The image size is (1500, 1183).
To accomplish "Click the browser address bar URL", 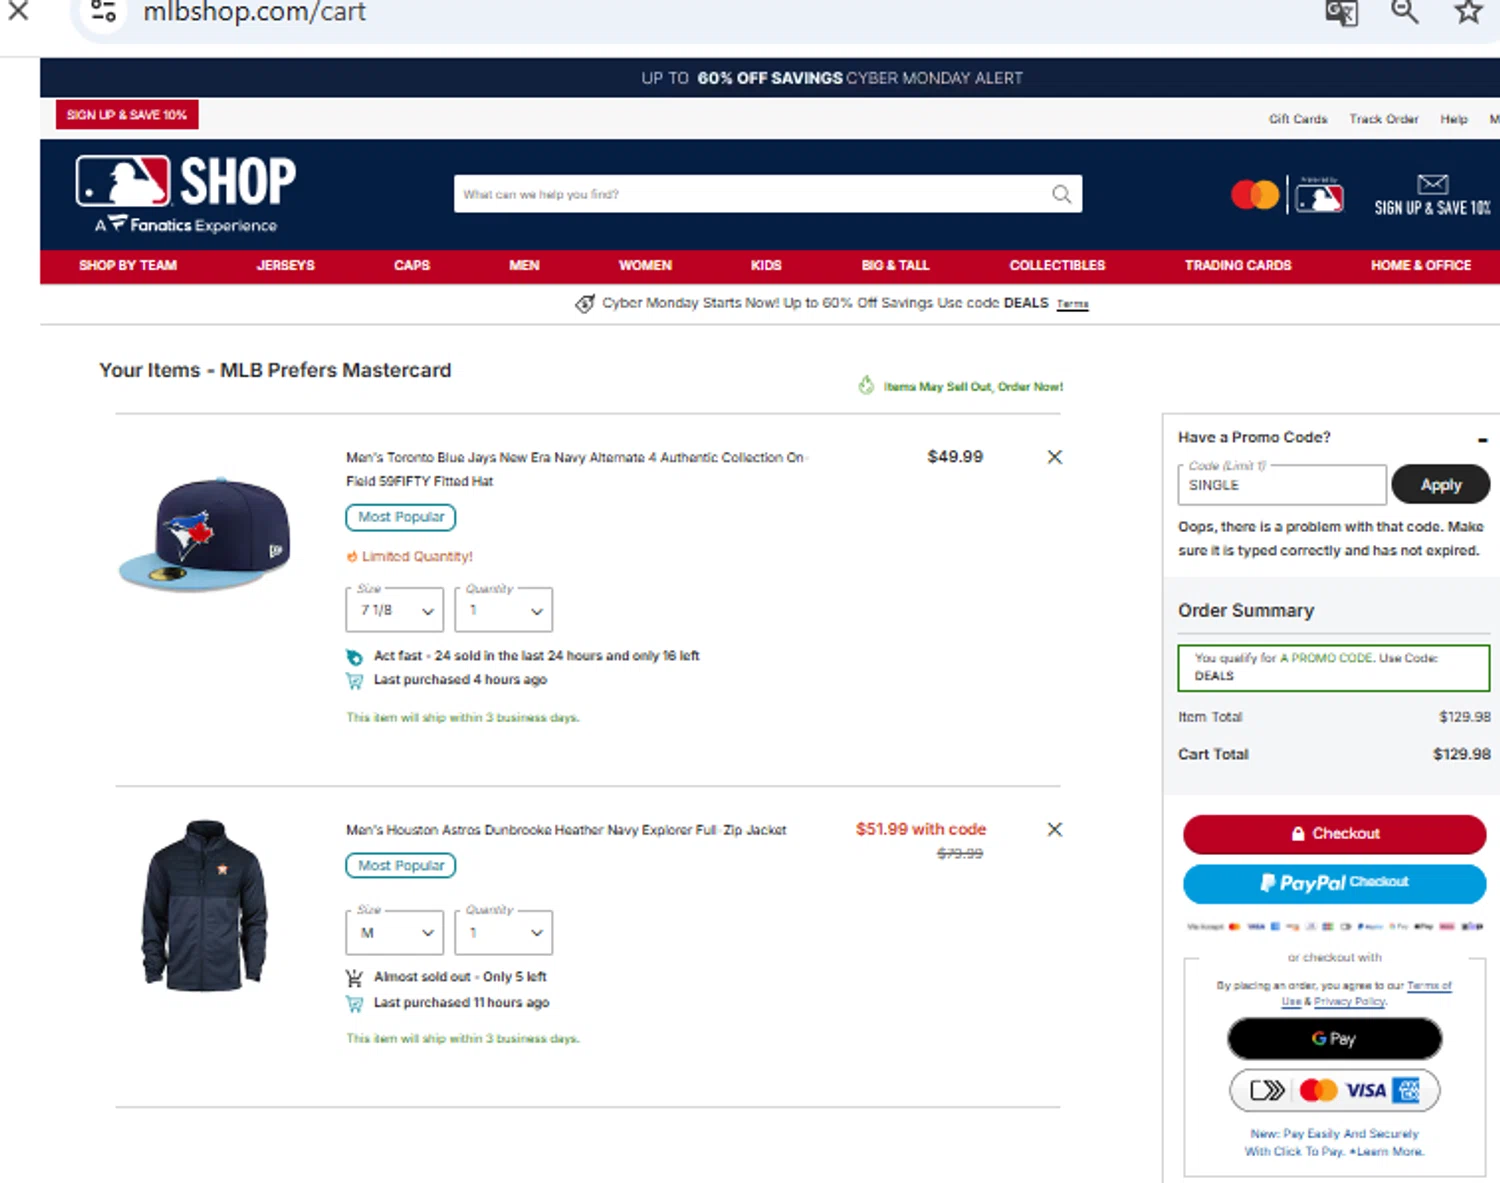I will pos(254,12).
